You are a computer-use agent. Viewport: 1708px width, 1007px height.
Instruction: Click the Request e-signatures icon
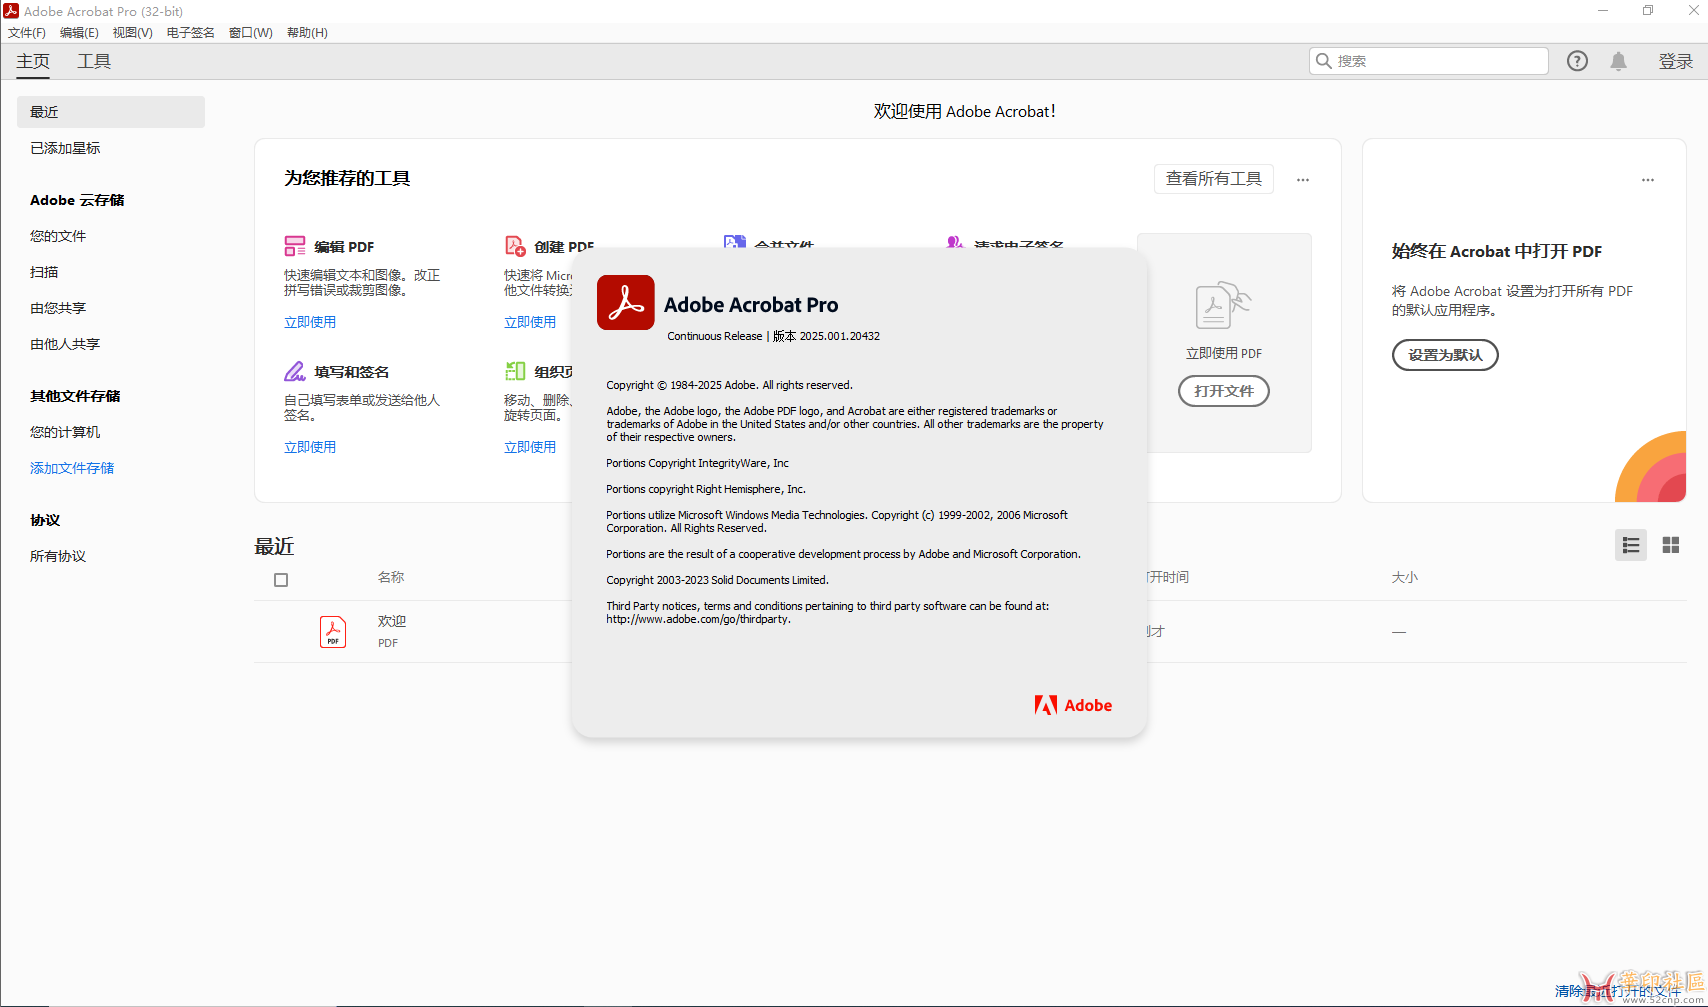[x=955, y=242]
